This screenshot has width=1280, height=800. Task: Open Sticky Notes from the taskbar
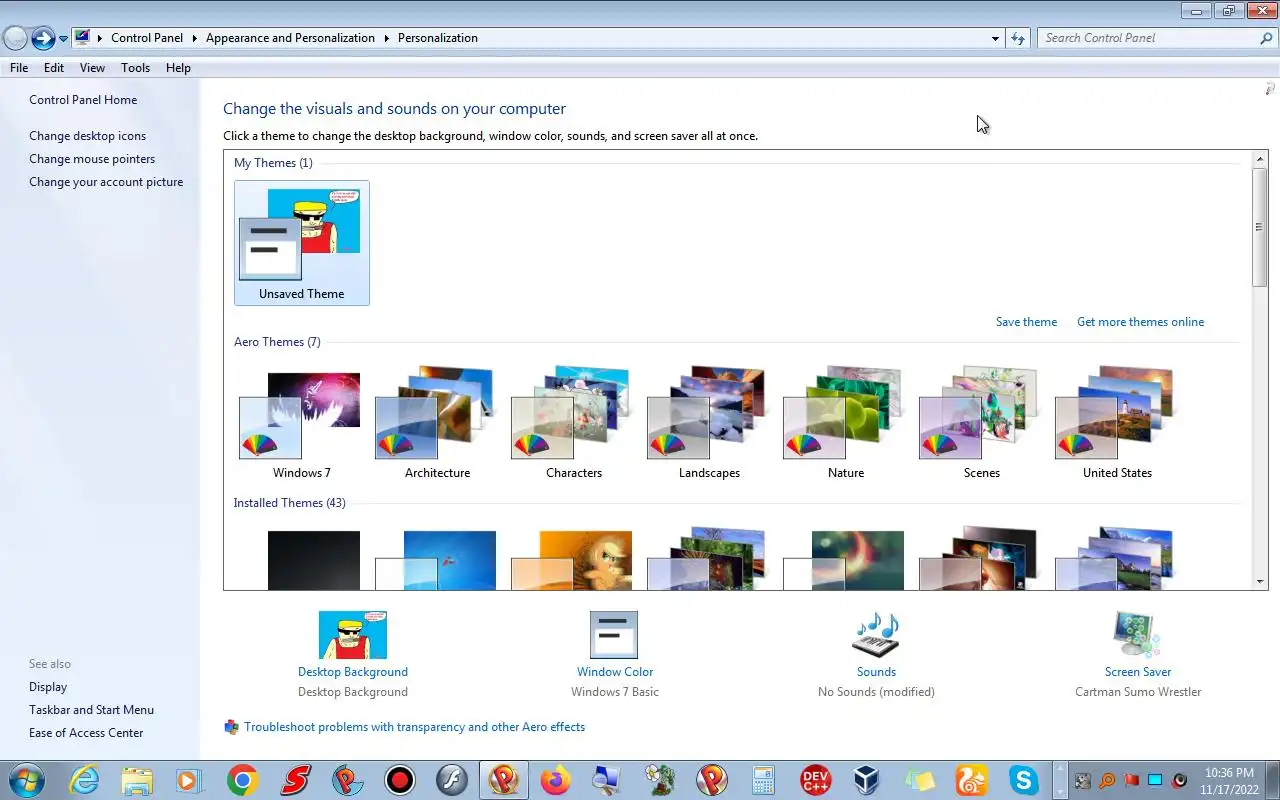point(920,780)
